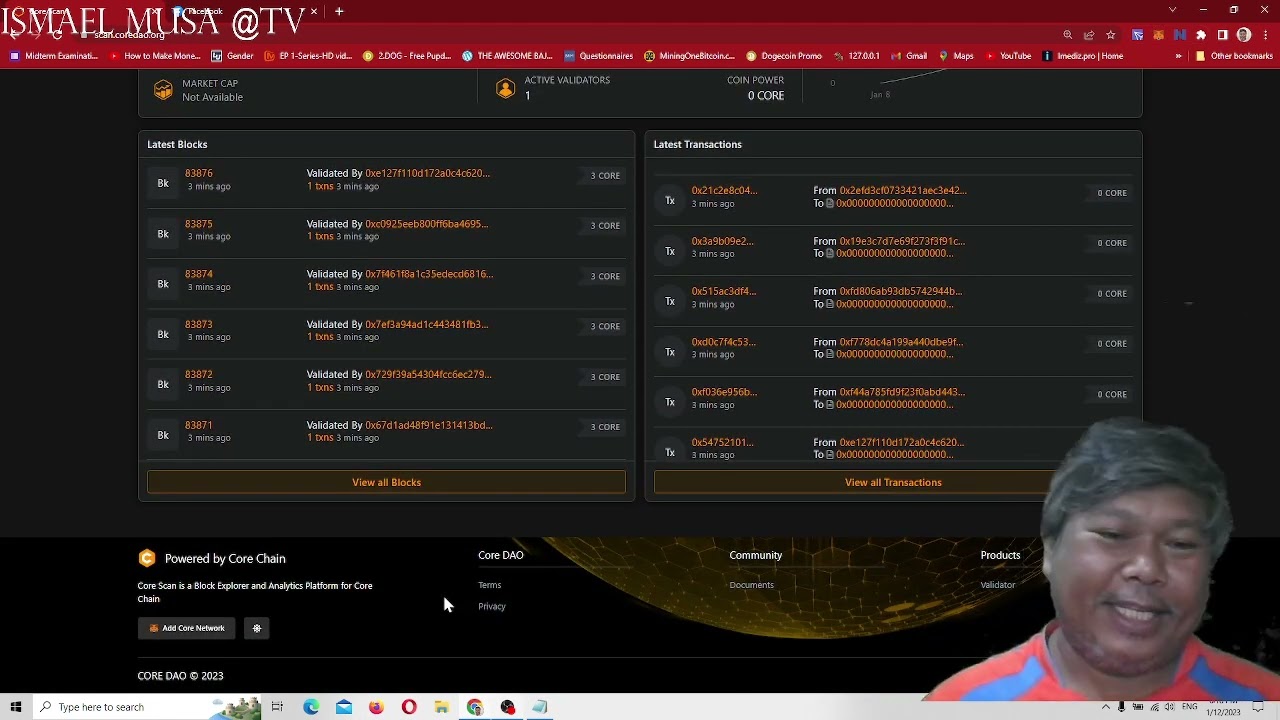Open validator address 0xc0925eeb800ff6ba4695
Viewport: 1280px width, 720px height.
click(427, 224)
